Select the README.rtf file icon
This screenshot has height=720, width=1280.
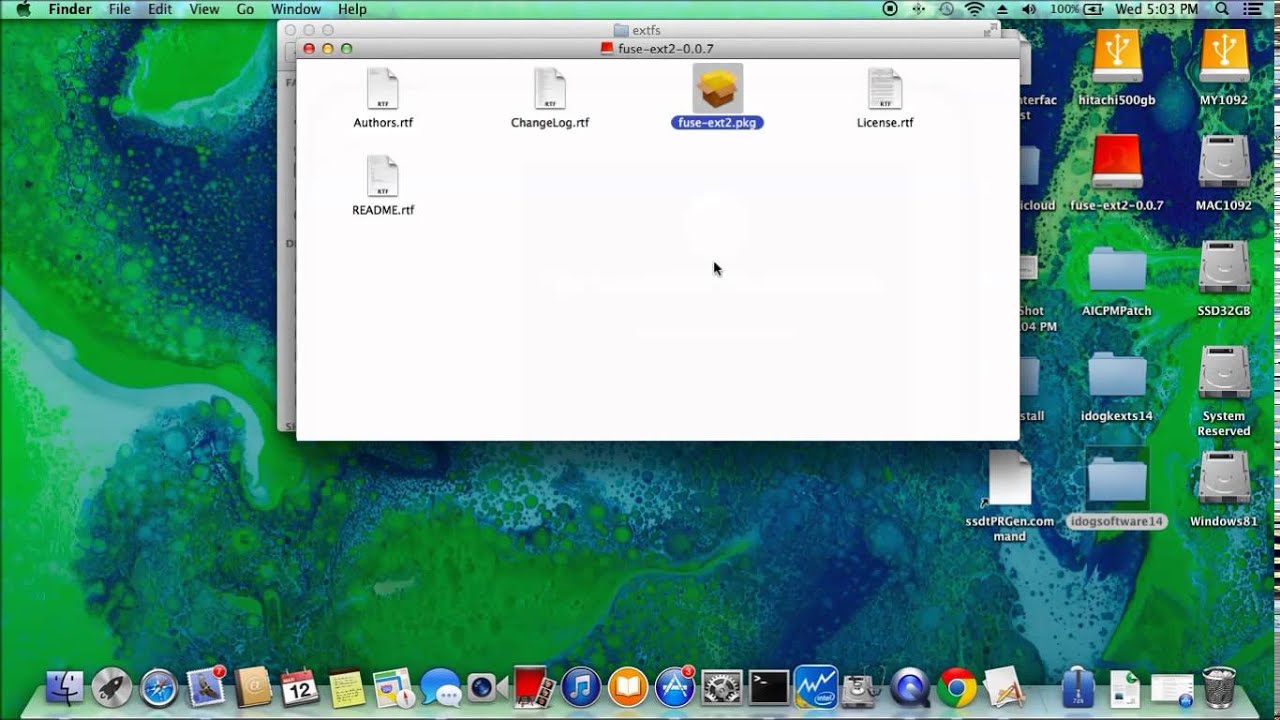tap(383, 177)
